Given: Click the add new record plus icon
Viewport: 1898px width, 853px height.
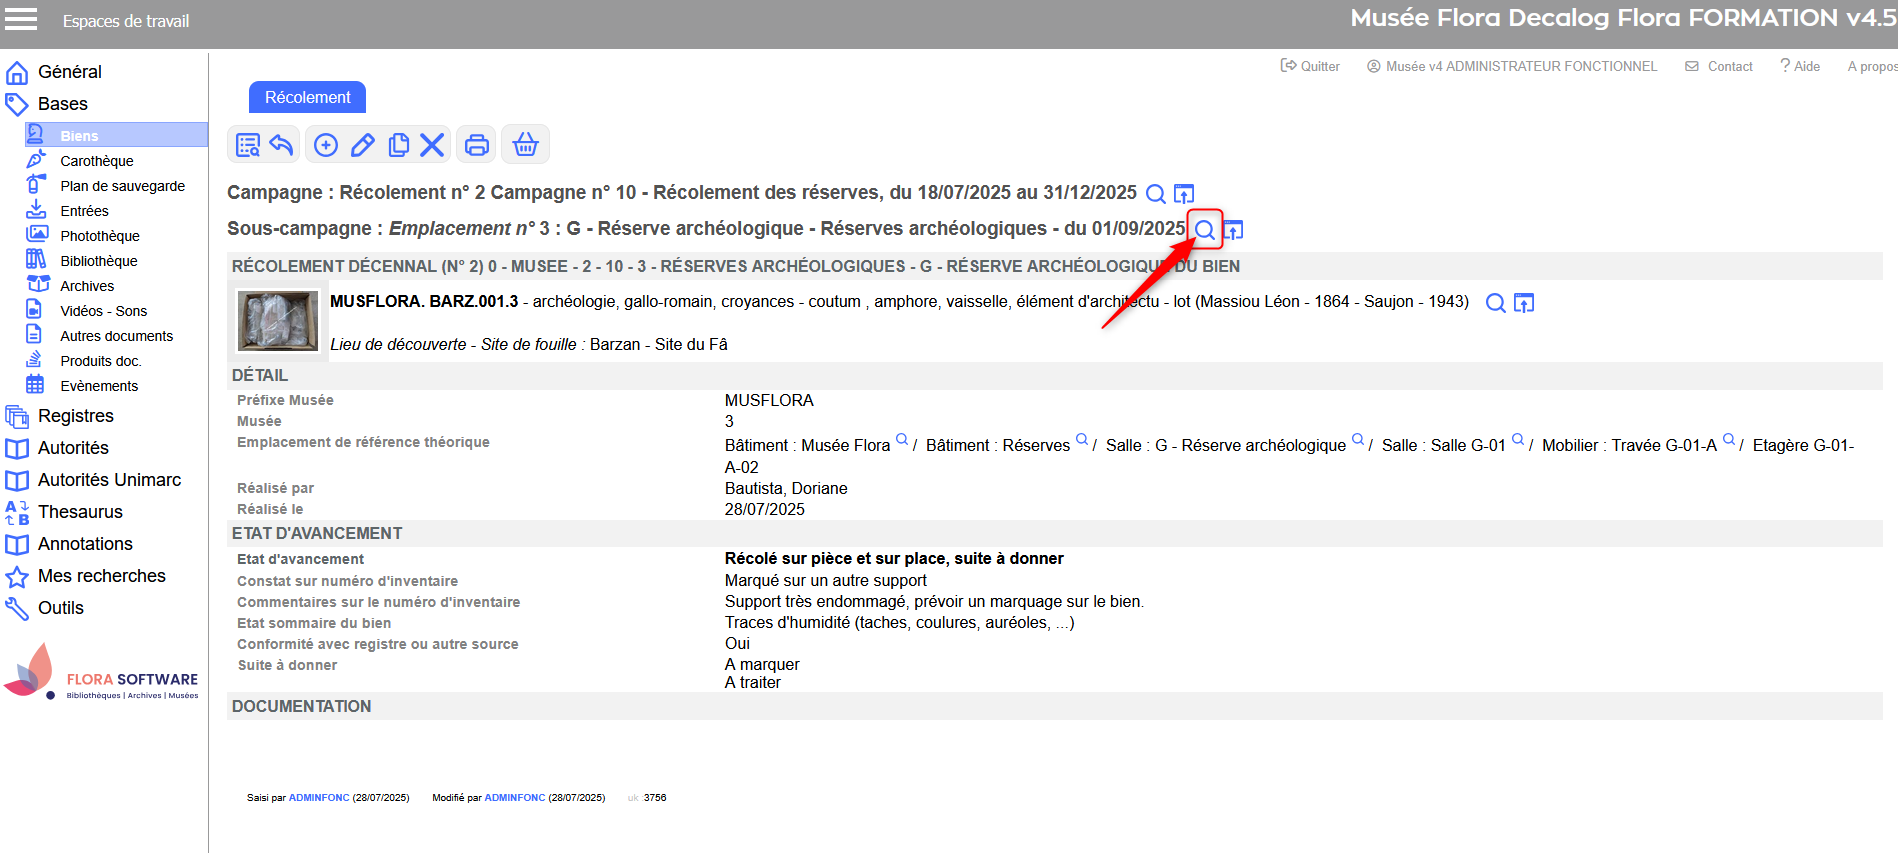Looking at the screenshot, I should pos(326,145).
